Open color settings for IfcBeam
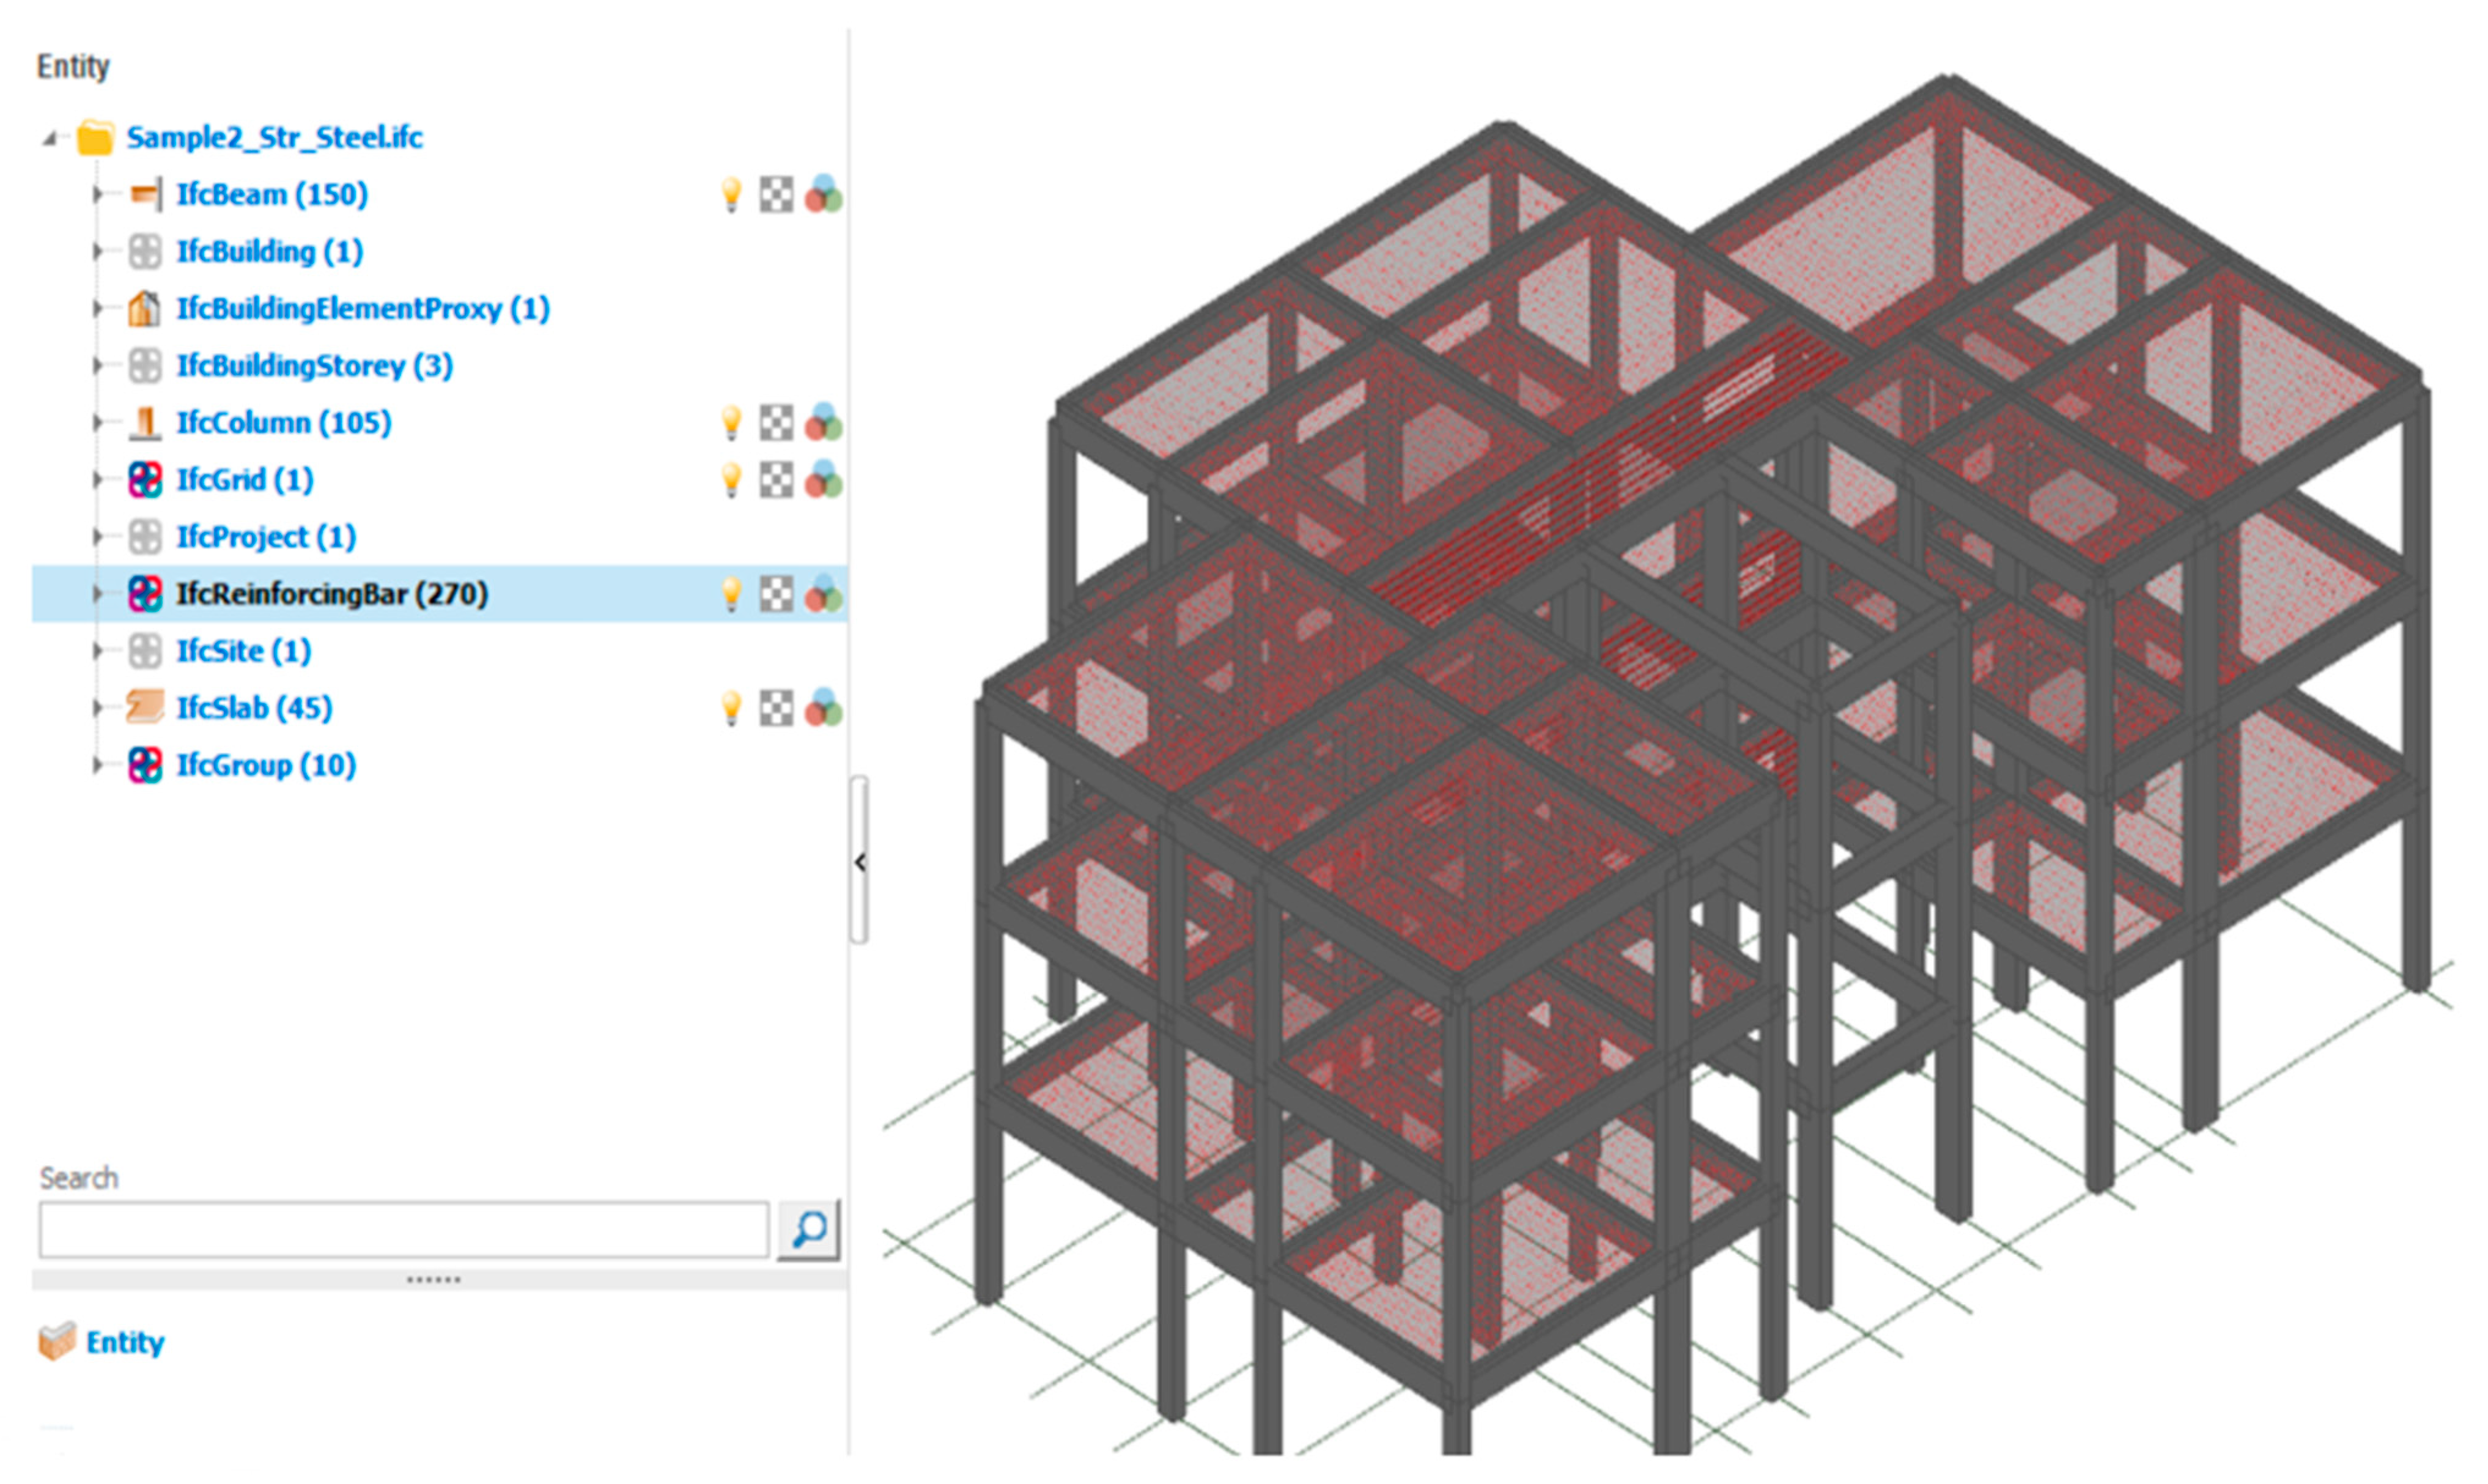Screen dimensions: 2488x1484 coord(823,194)
